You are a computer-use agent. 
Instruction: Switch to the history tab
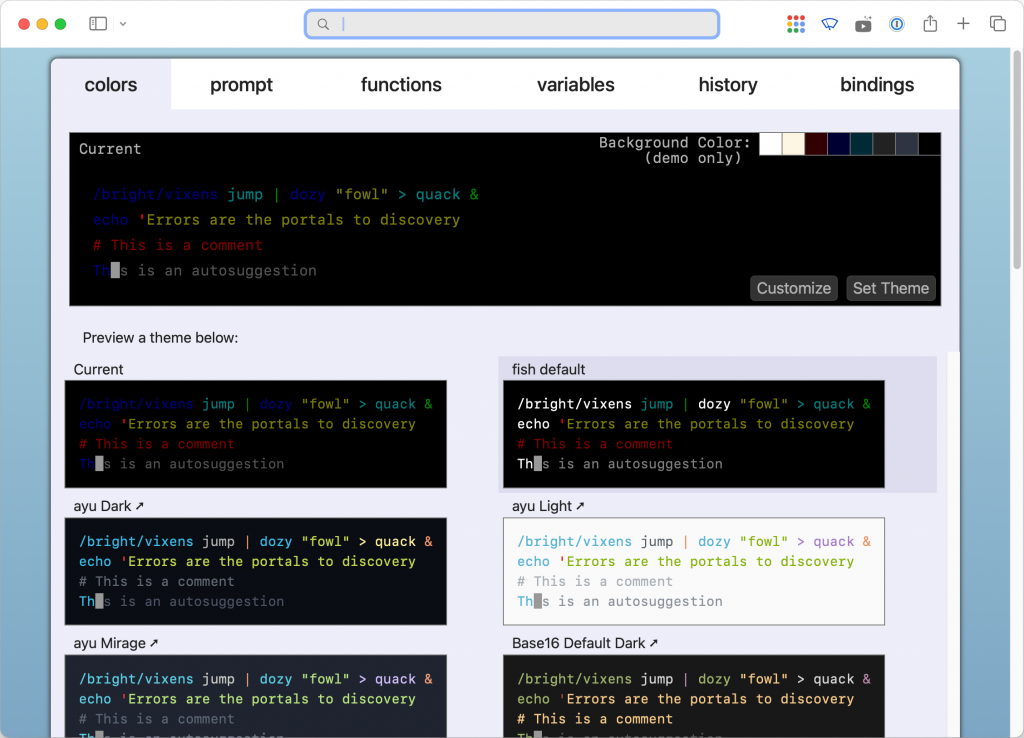728,84
